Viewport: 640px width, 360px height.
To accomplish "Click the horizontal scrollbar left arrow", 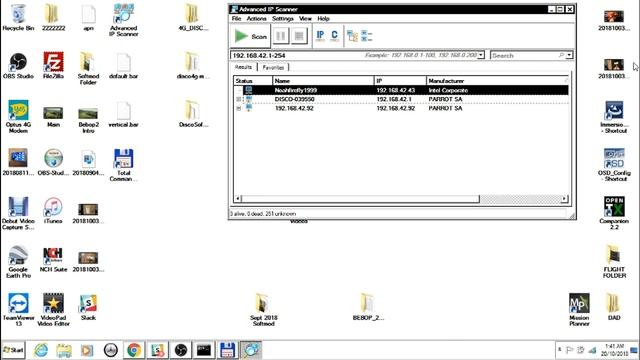I will click(238, 199).
